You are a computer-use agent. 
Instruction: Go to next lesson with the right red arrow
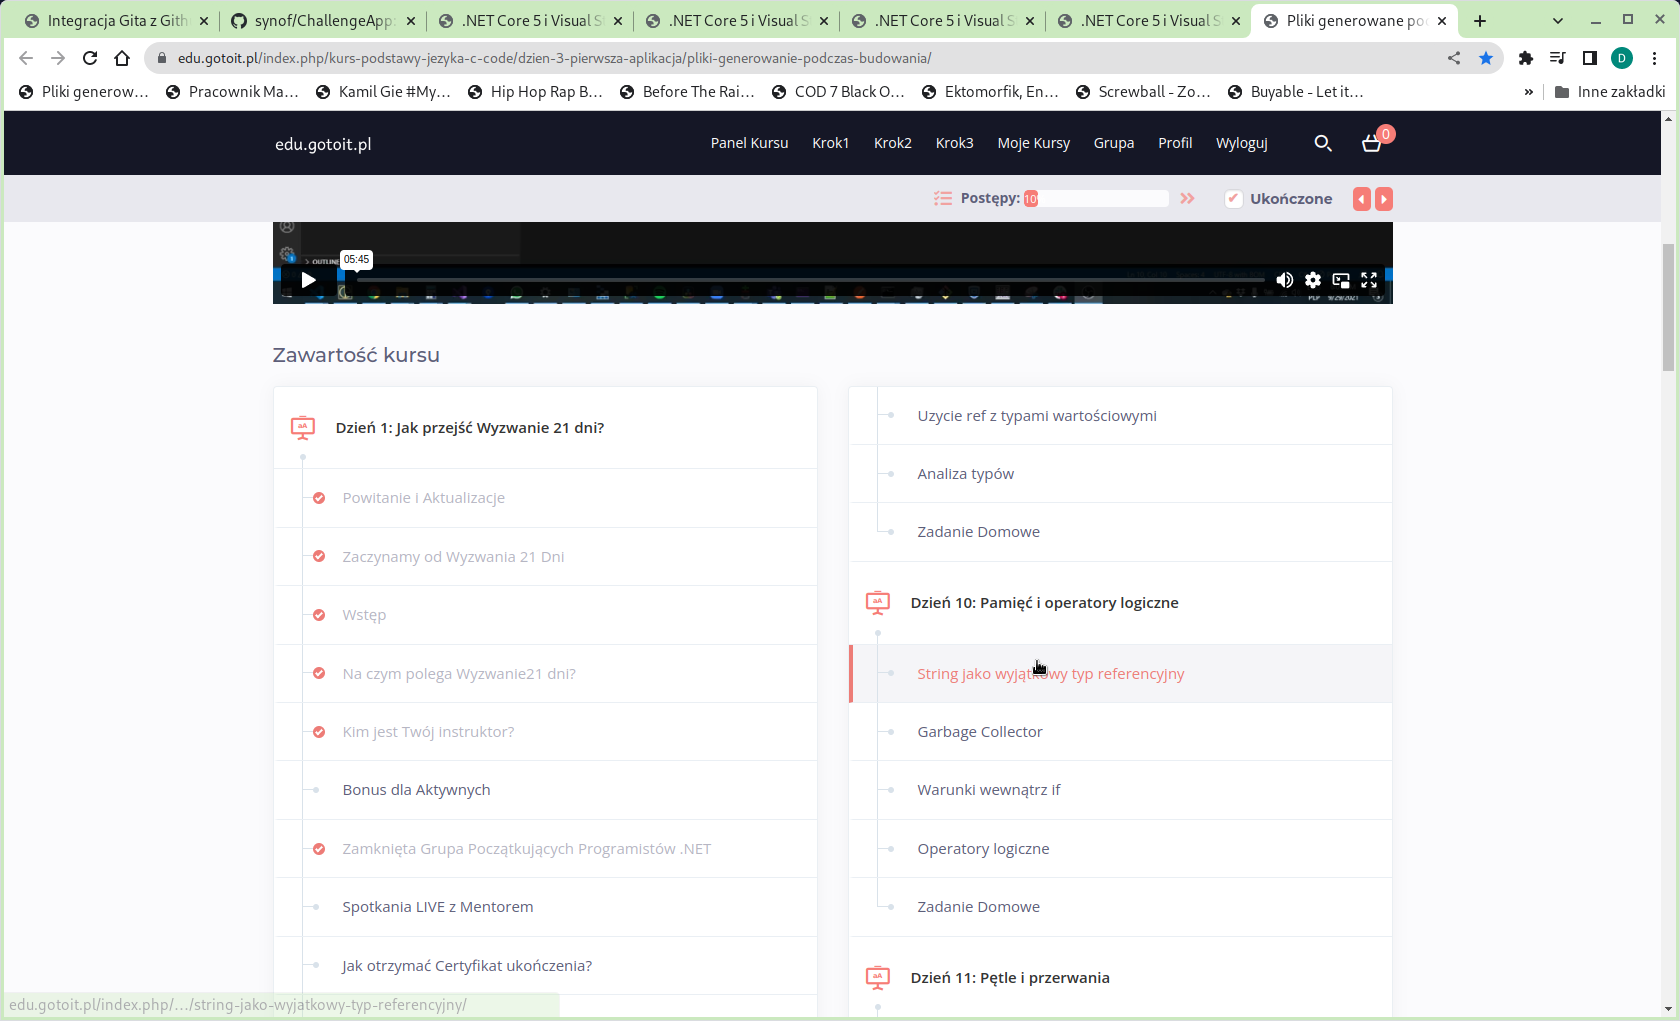point(1384,199)
